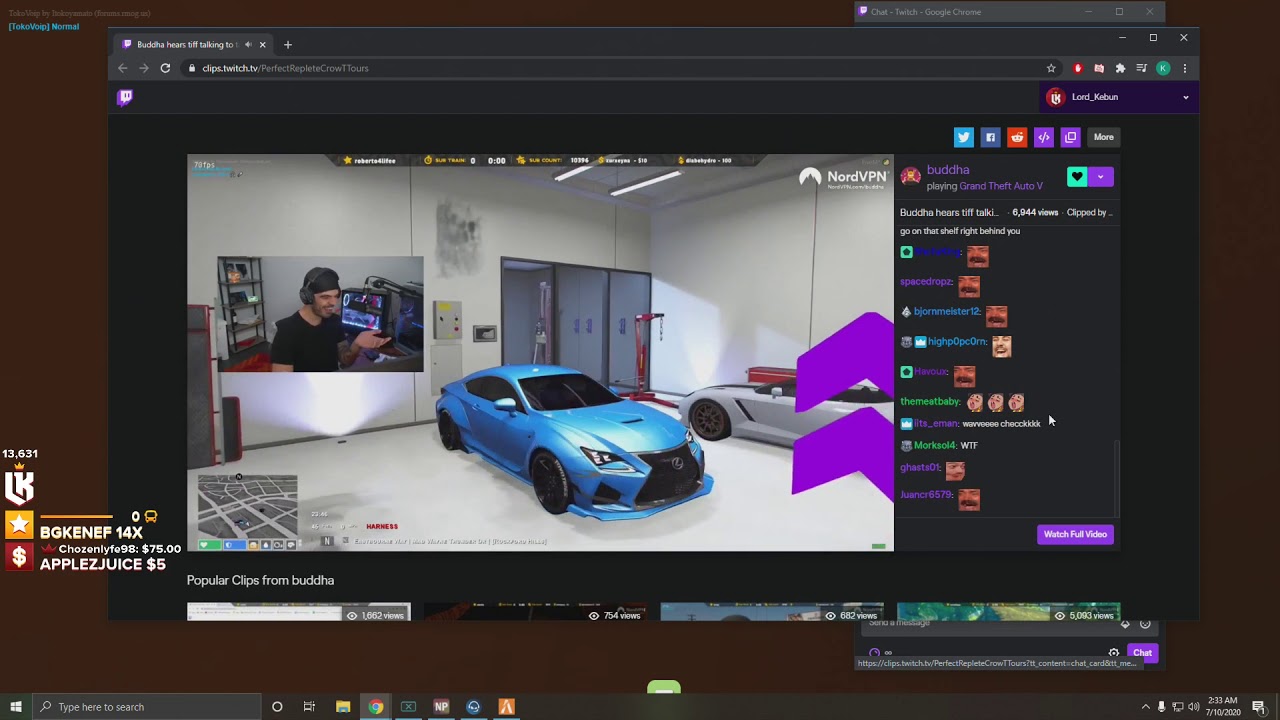
Task: Open notification center in taskbar
Action: point(1259,707)
